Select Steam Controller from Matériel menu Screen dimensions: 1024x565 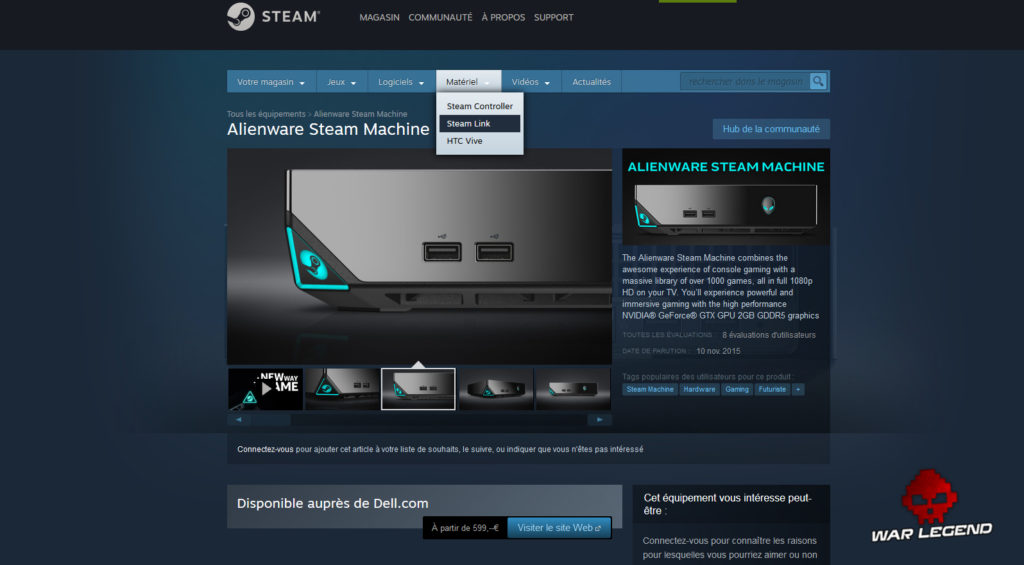pyautogui.click(x=479, y=106)
